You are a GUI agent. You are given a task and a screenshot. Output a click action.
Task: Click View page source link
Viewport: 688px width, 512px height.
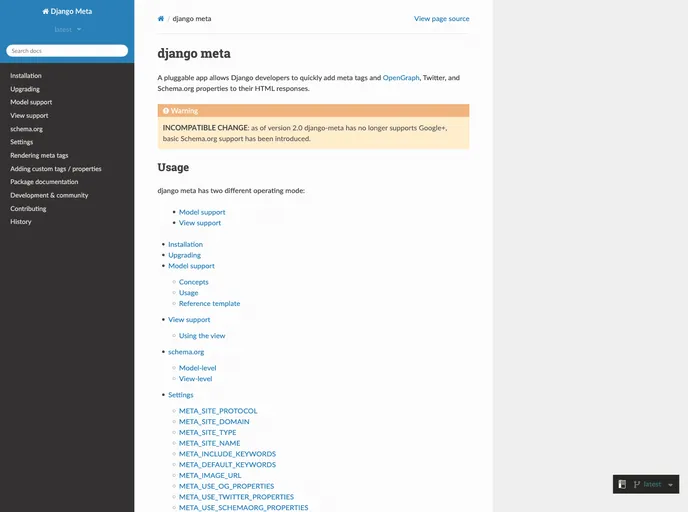point(441,18)
